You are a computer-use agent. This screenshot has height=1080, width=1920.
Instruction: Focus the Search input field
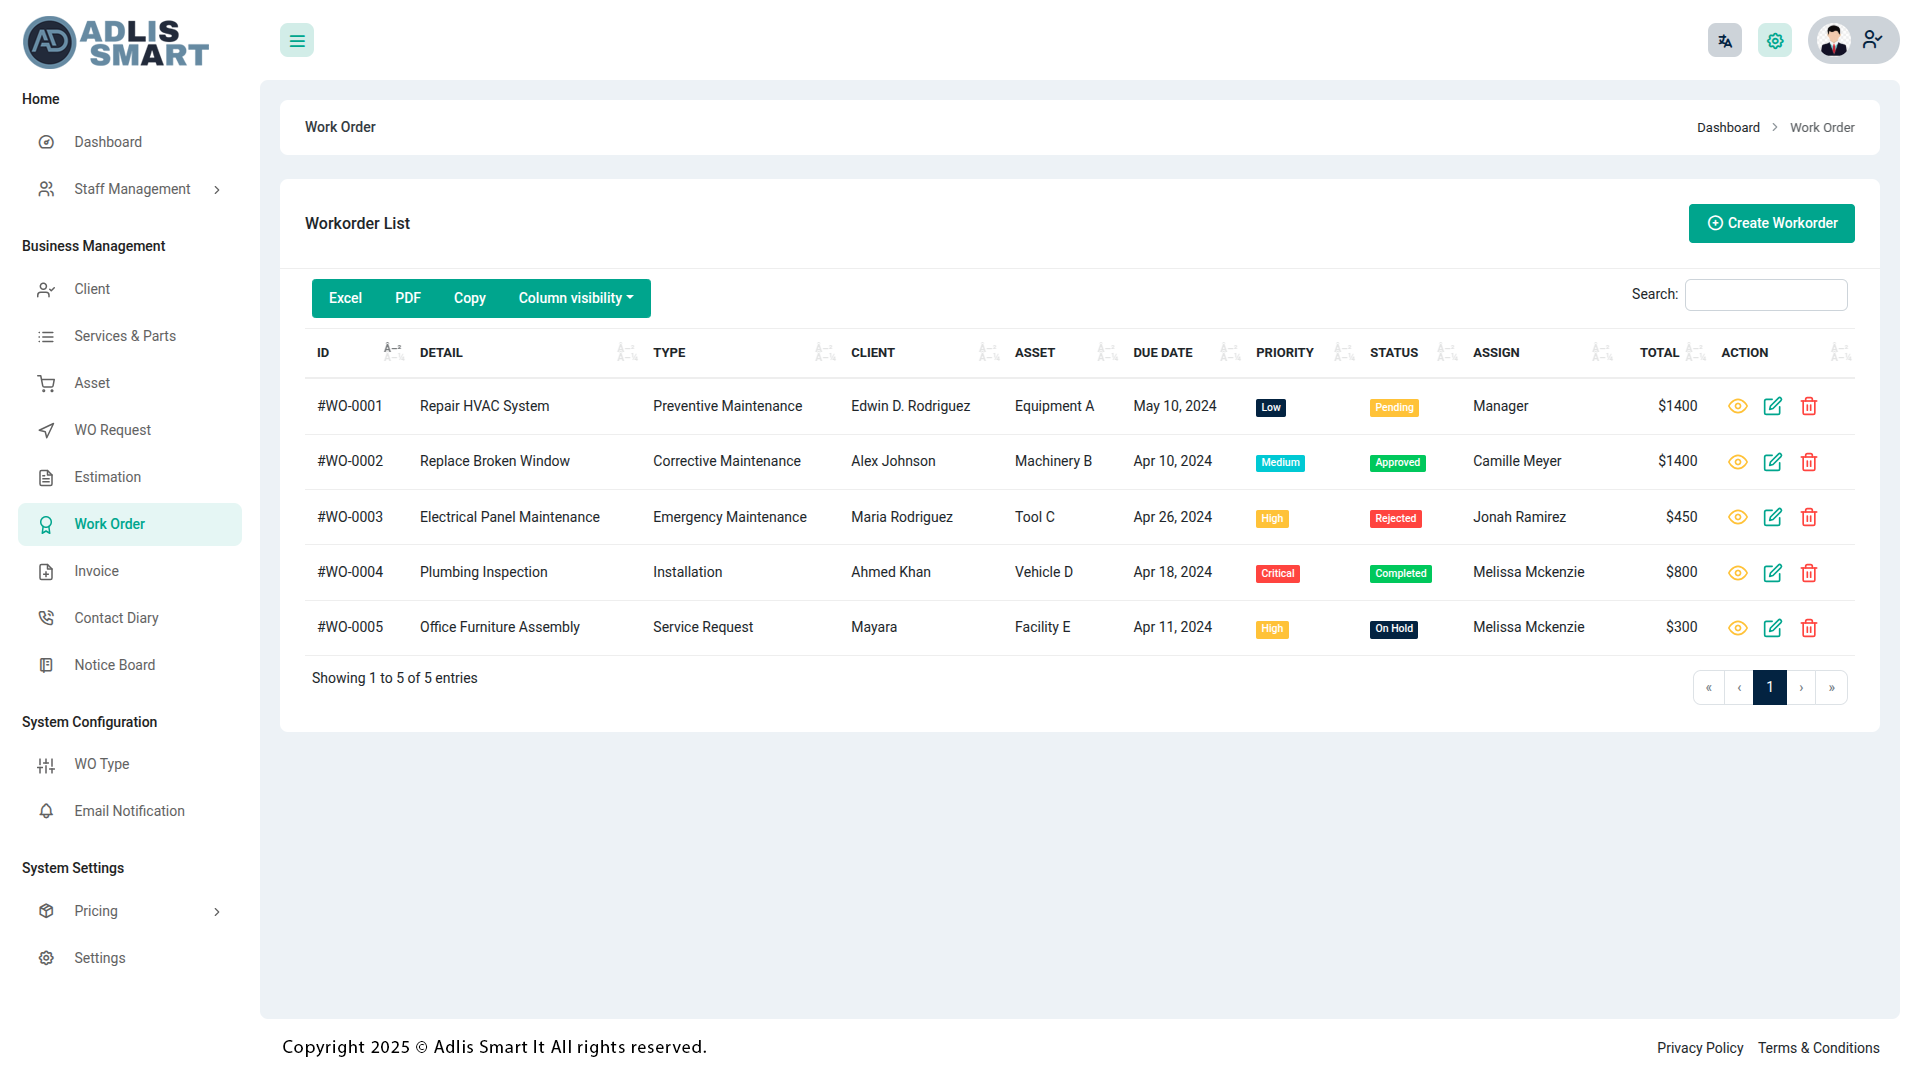click(x=1765, y=295)
